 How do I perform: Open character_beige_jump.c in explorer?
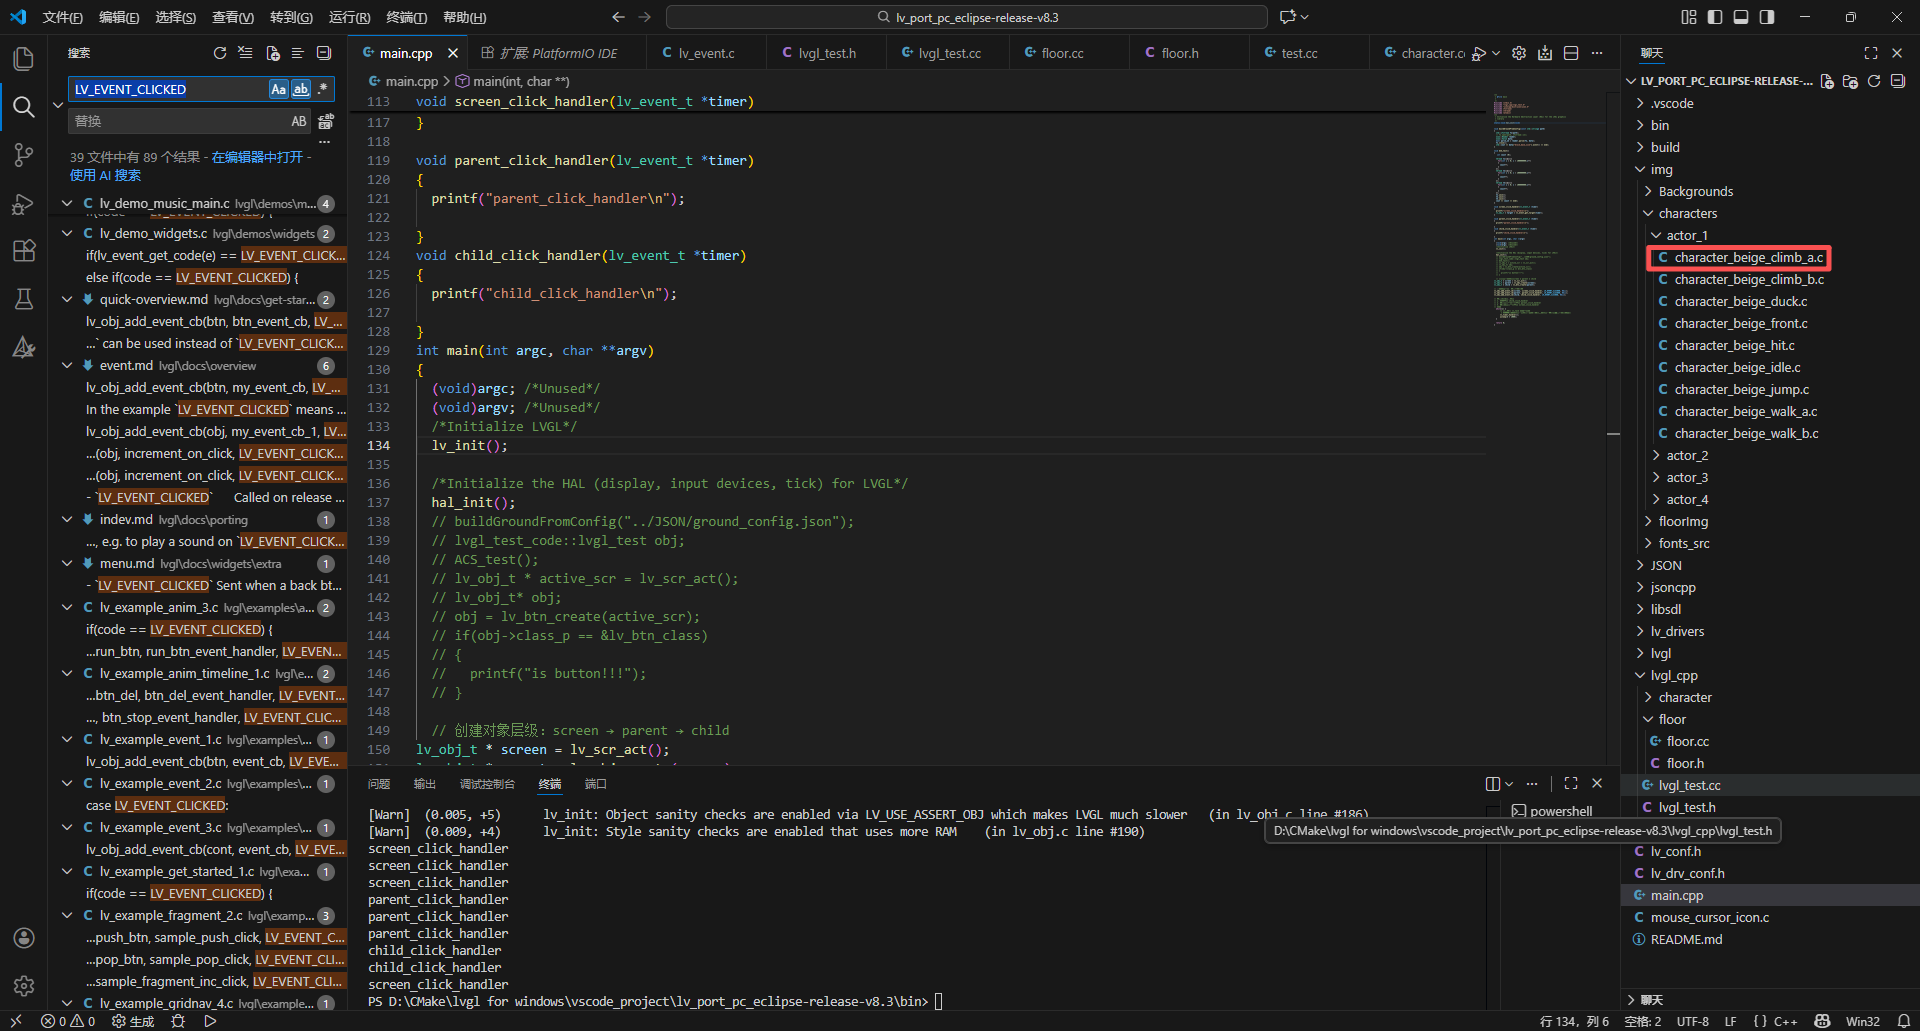click(1741, 389)
